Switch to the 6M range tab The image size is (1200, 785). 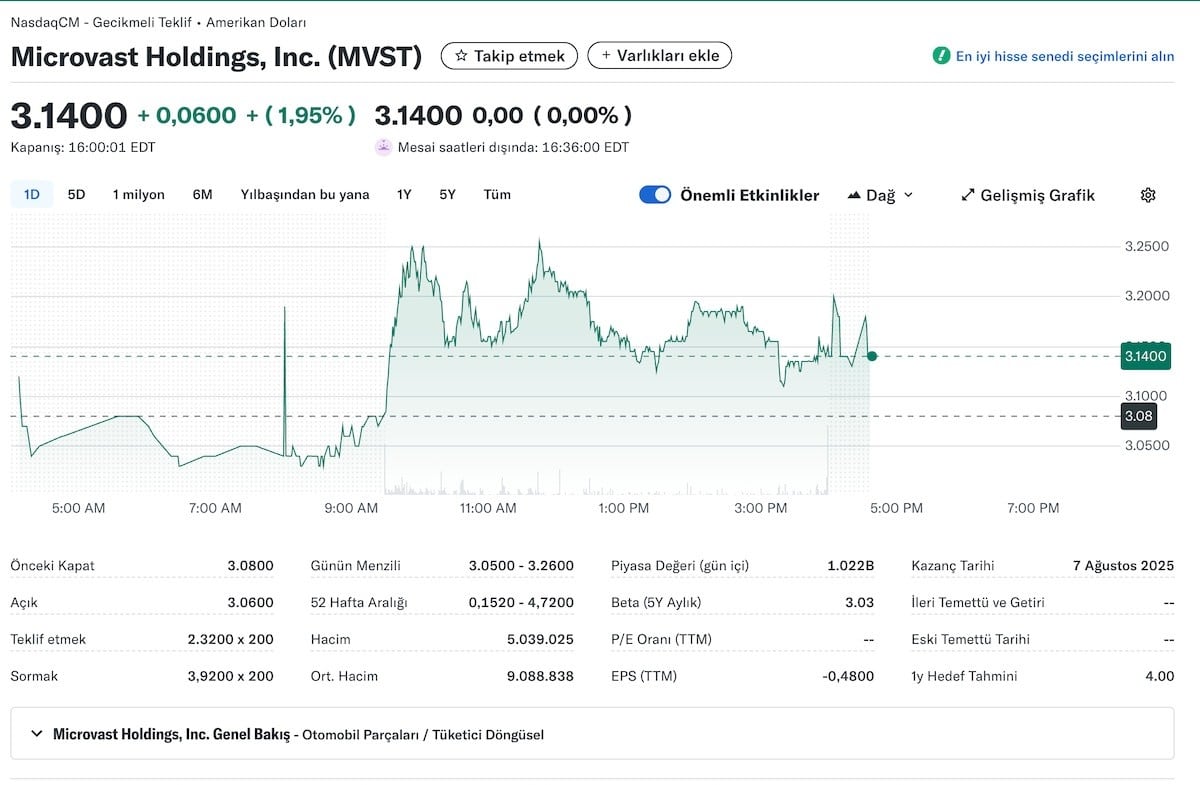pyautogui.click(x=202, y=195)
